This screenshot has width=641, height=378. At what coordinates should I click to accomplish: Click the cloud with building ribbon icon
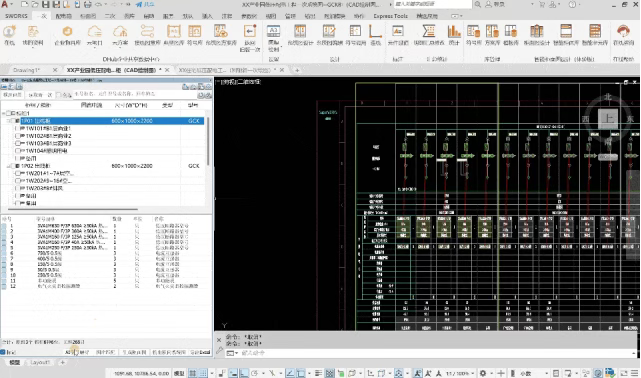pos(120,31)
